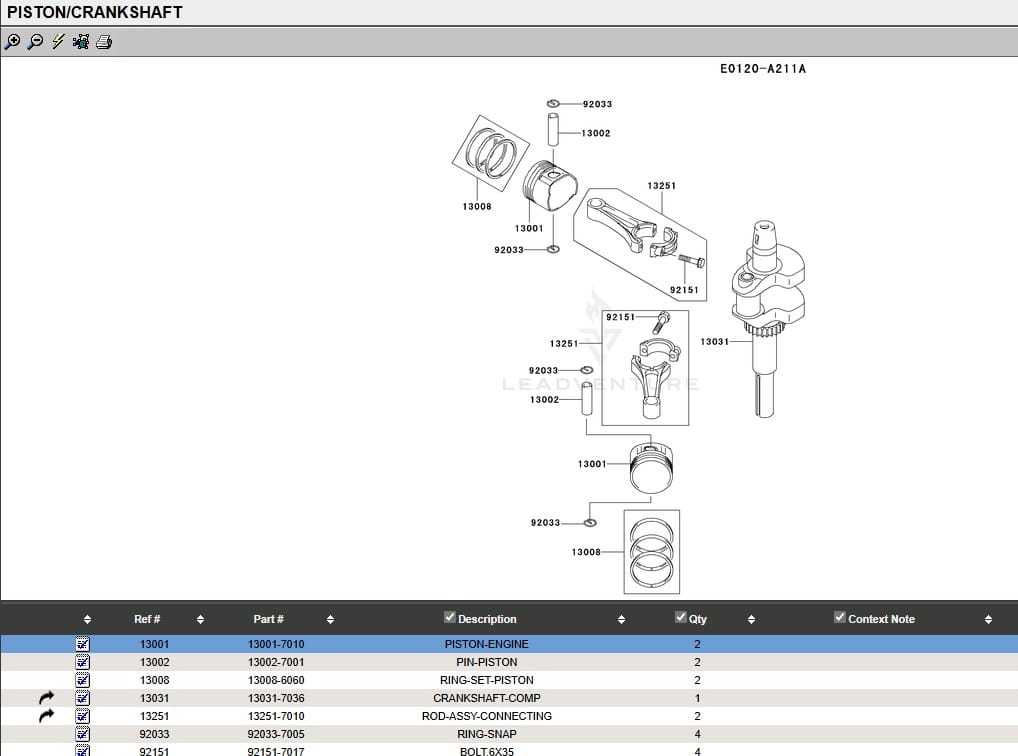Click the crankshaft label 13031 in diagram
1018x756 pixels.
[714, 342]
